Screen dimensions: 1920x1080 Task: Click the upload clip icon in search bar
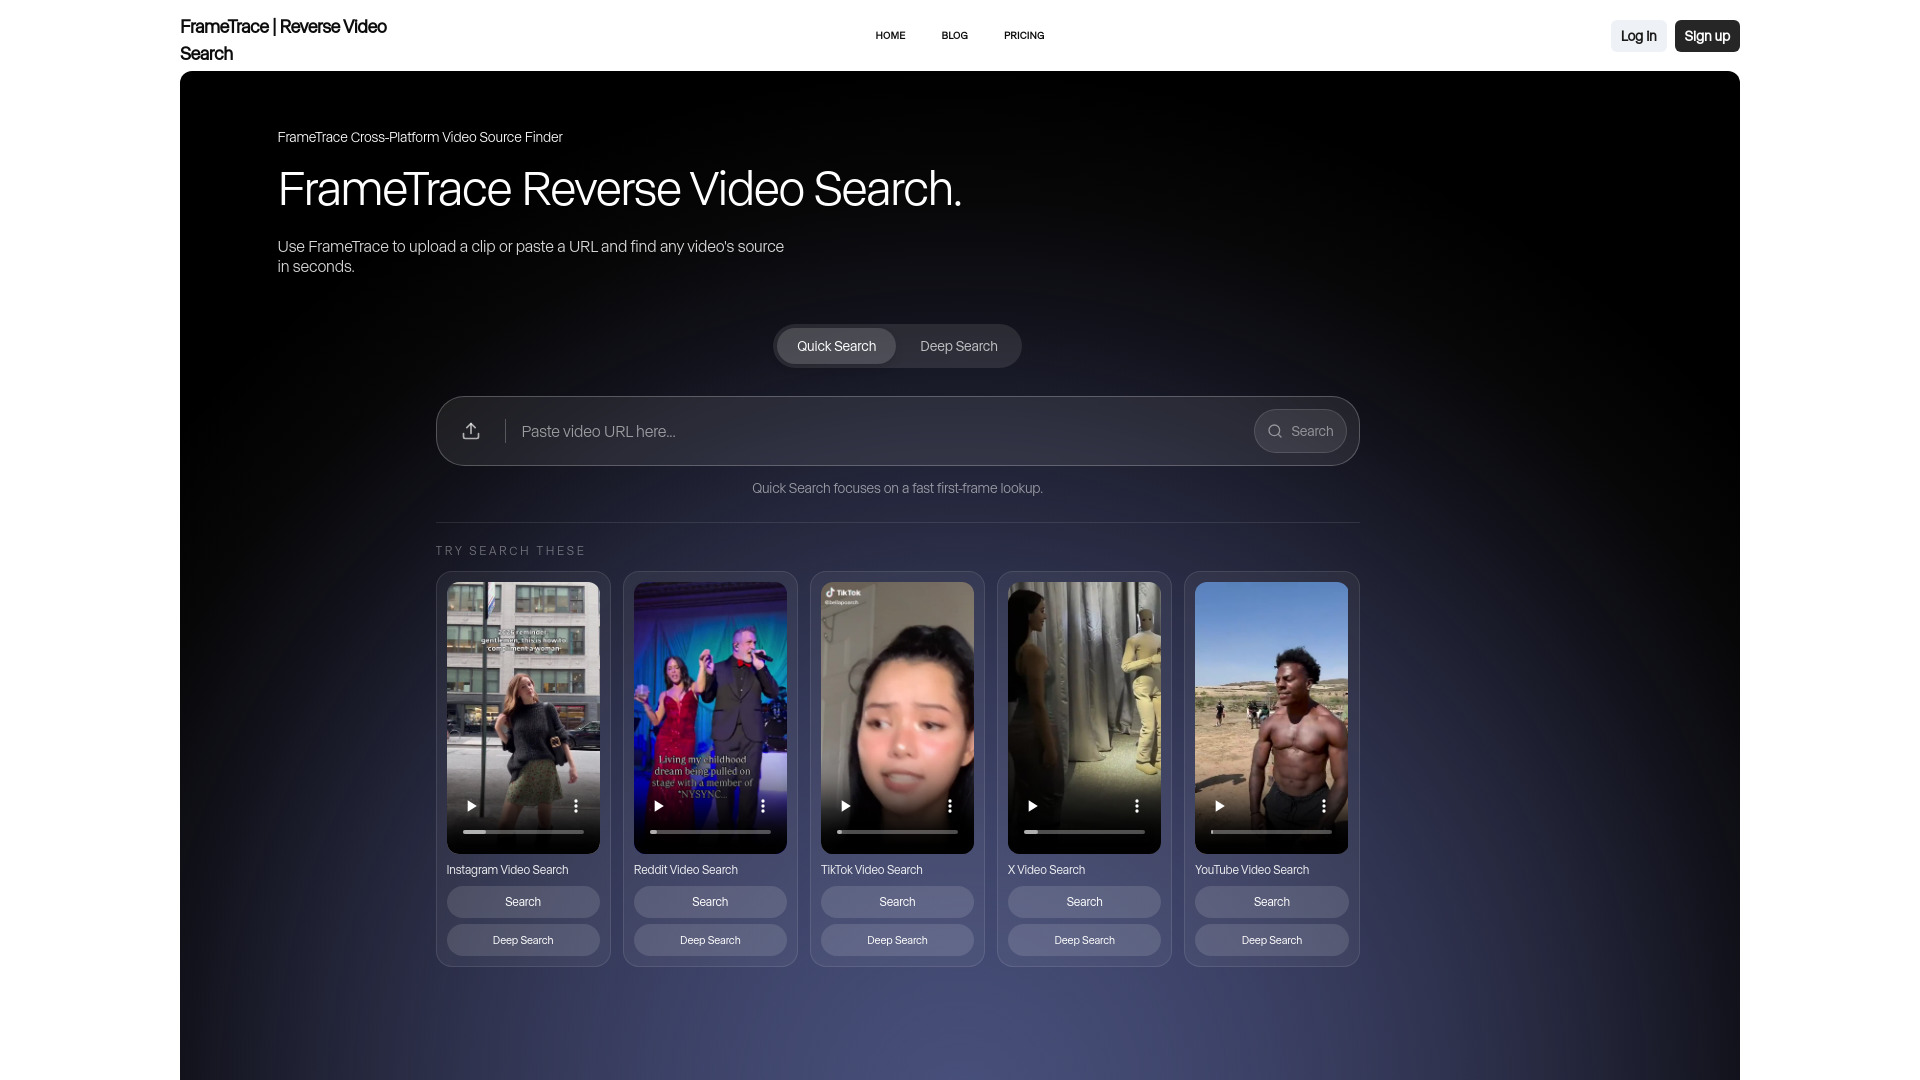(470, 430)
